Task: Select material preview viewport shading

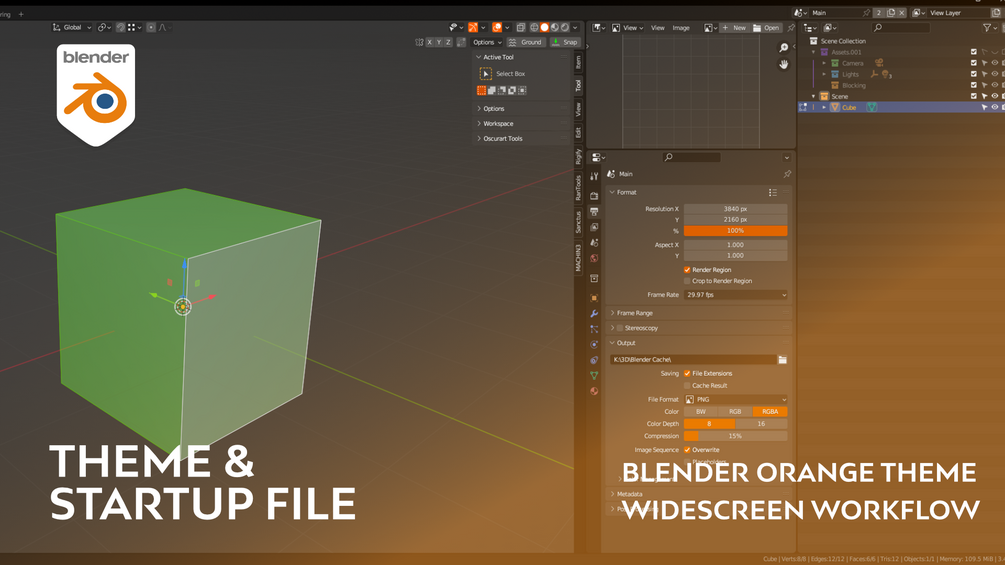Action: (x=554, y=28)
